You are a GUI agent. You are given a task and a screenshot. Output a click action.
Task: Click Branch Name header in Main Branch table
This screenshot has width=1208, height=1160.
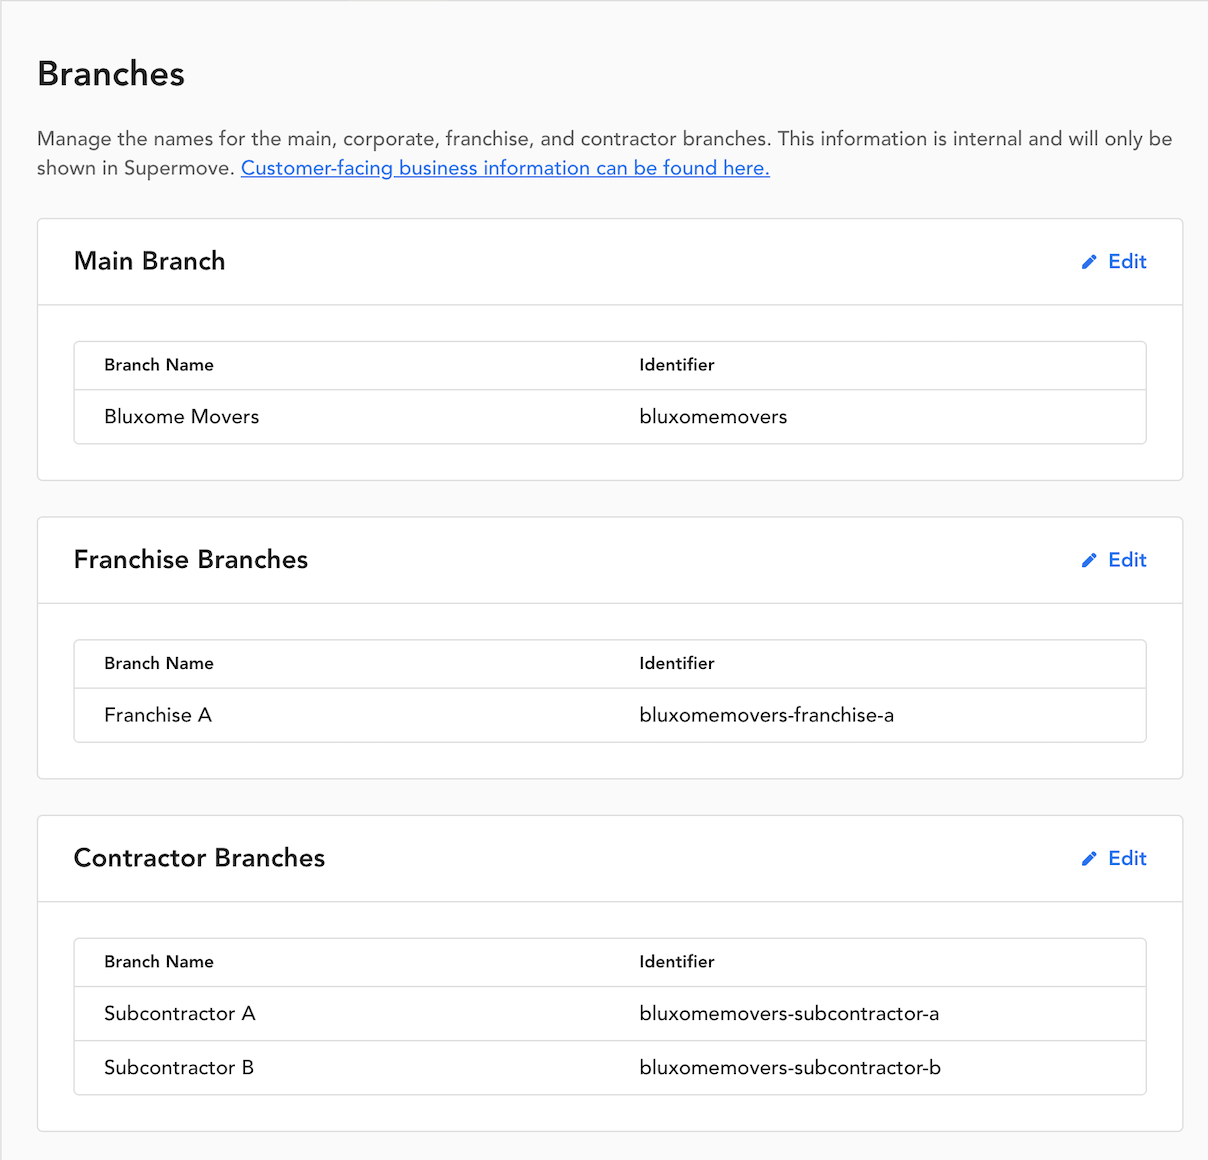159,365
